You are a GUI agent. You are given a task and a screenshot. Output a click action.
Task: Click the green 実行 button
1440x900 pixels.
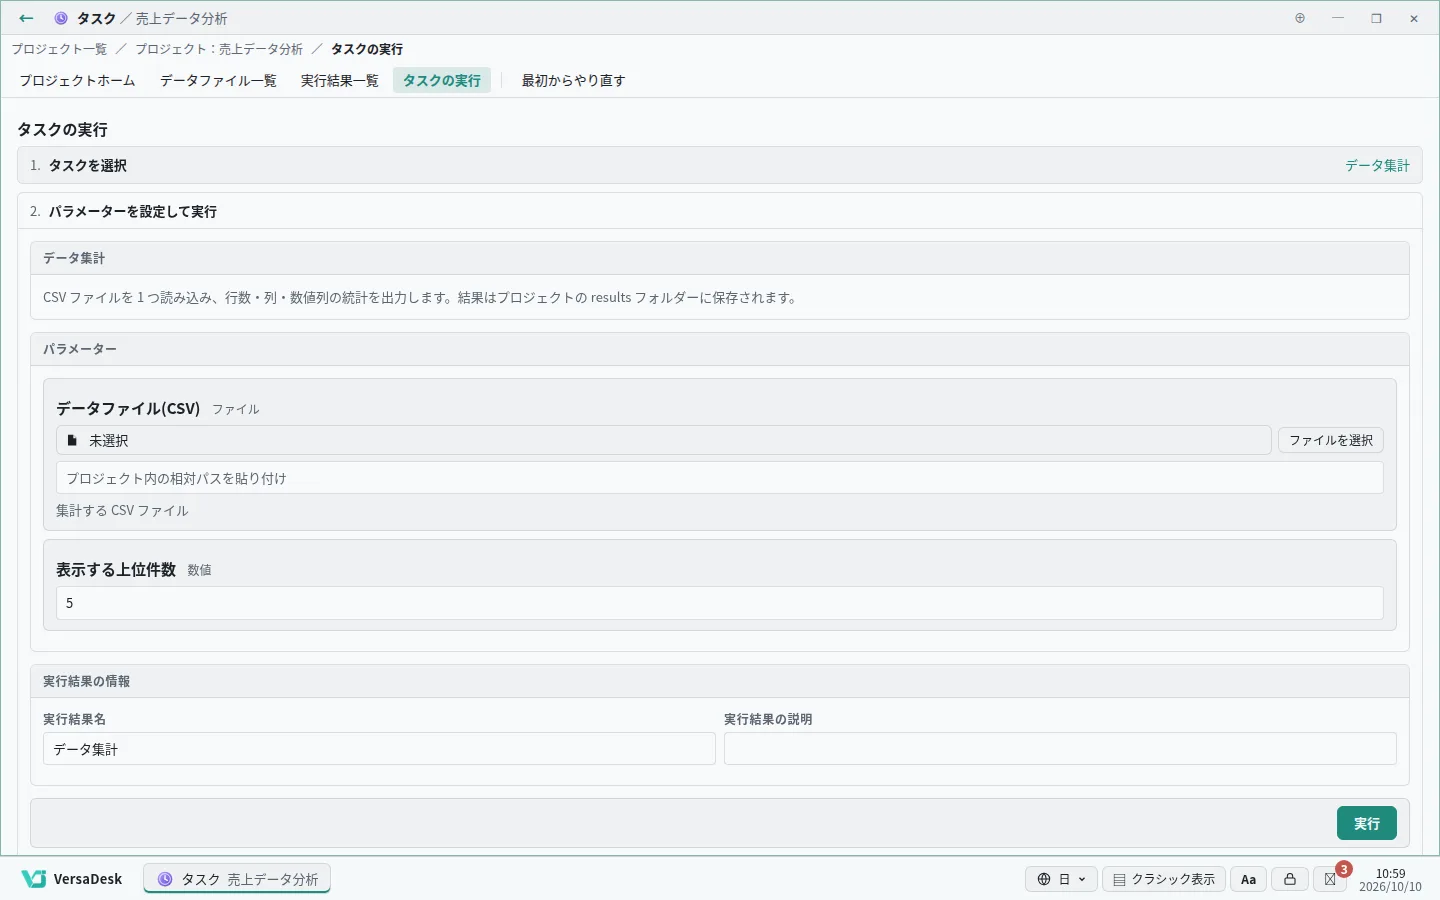pyautogui.click(x=1366, y=823)
